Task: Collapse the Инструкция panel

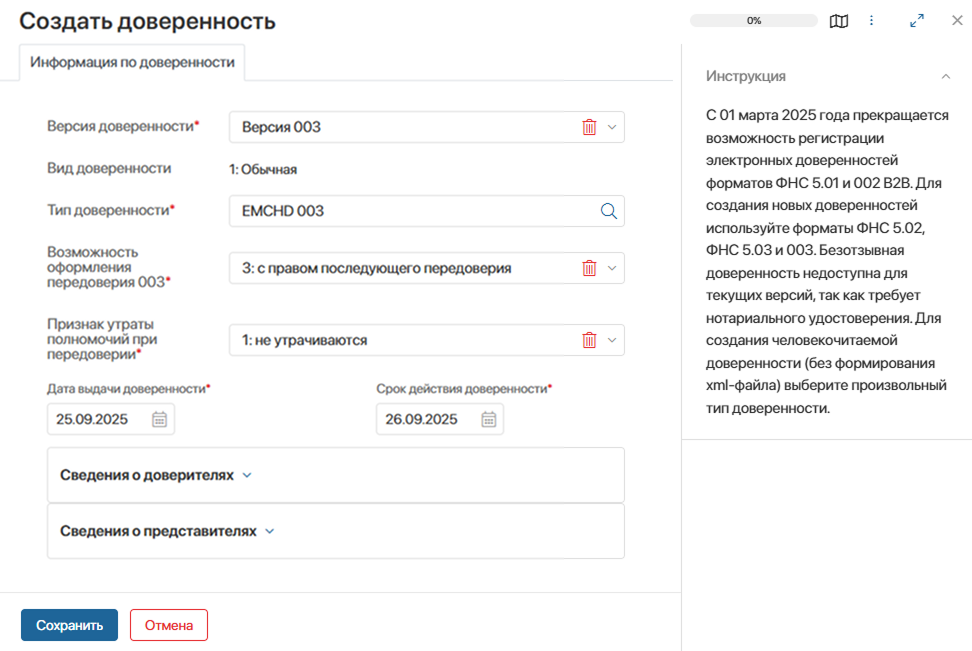Action: point(945,76)
